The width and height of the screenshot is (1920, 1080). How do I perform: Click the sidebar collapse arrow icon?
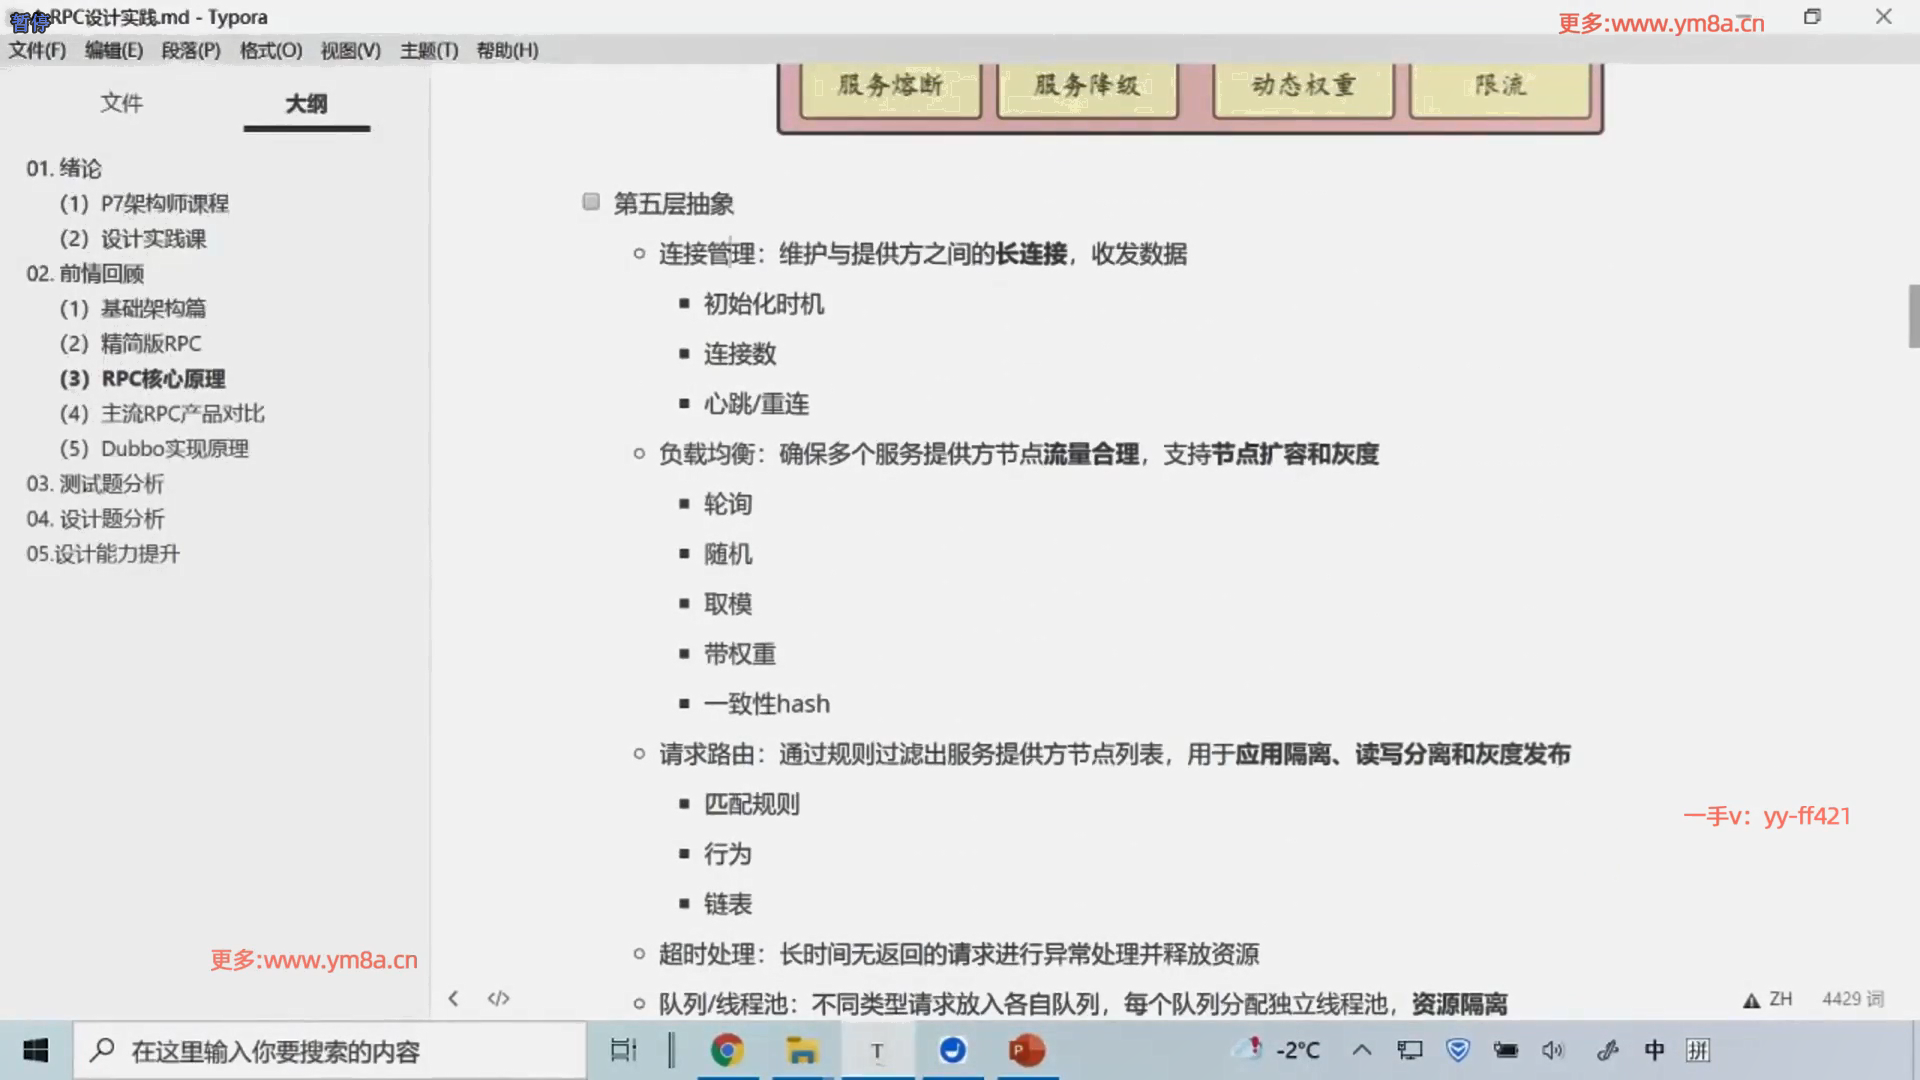[453, 998]
